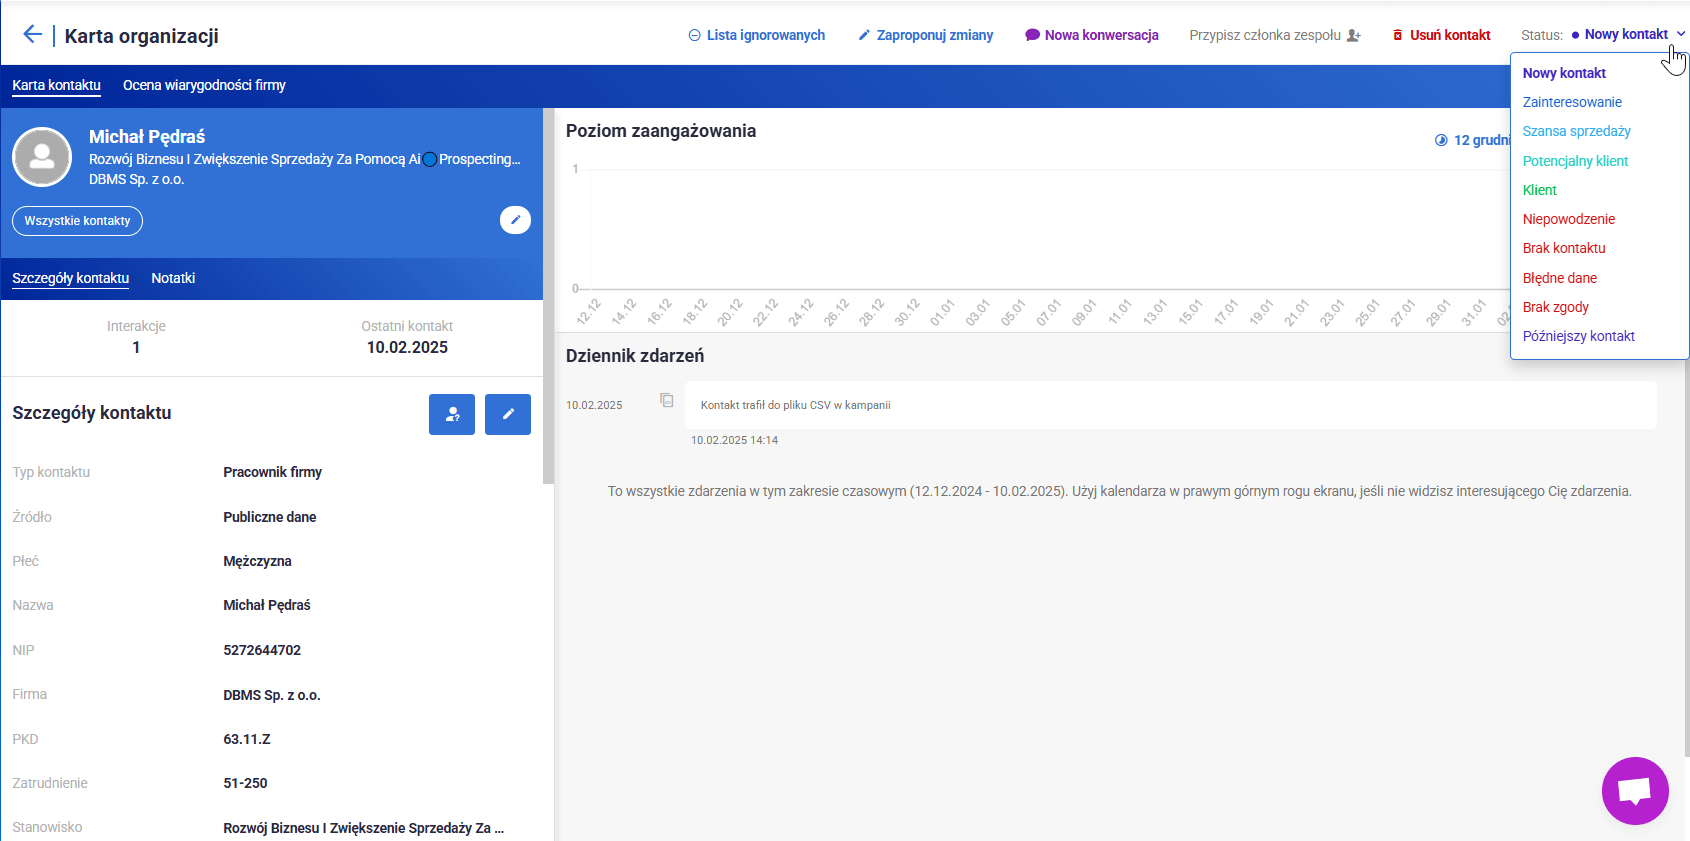The image size is (1690, 841).
Task: Choose Niepowodzenie status
Action: click(1569, 219)
